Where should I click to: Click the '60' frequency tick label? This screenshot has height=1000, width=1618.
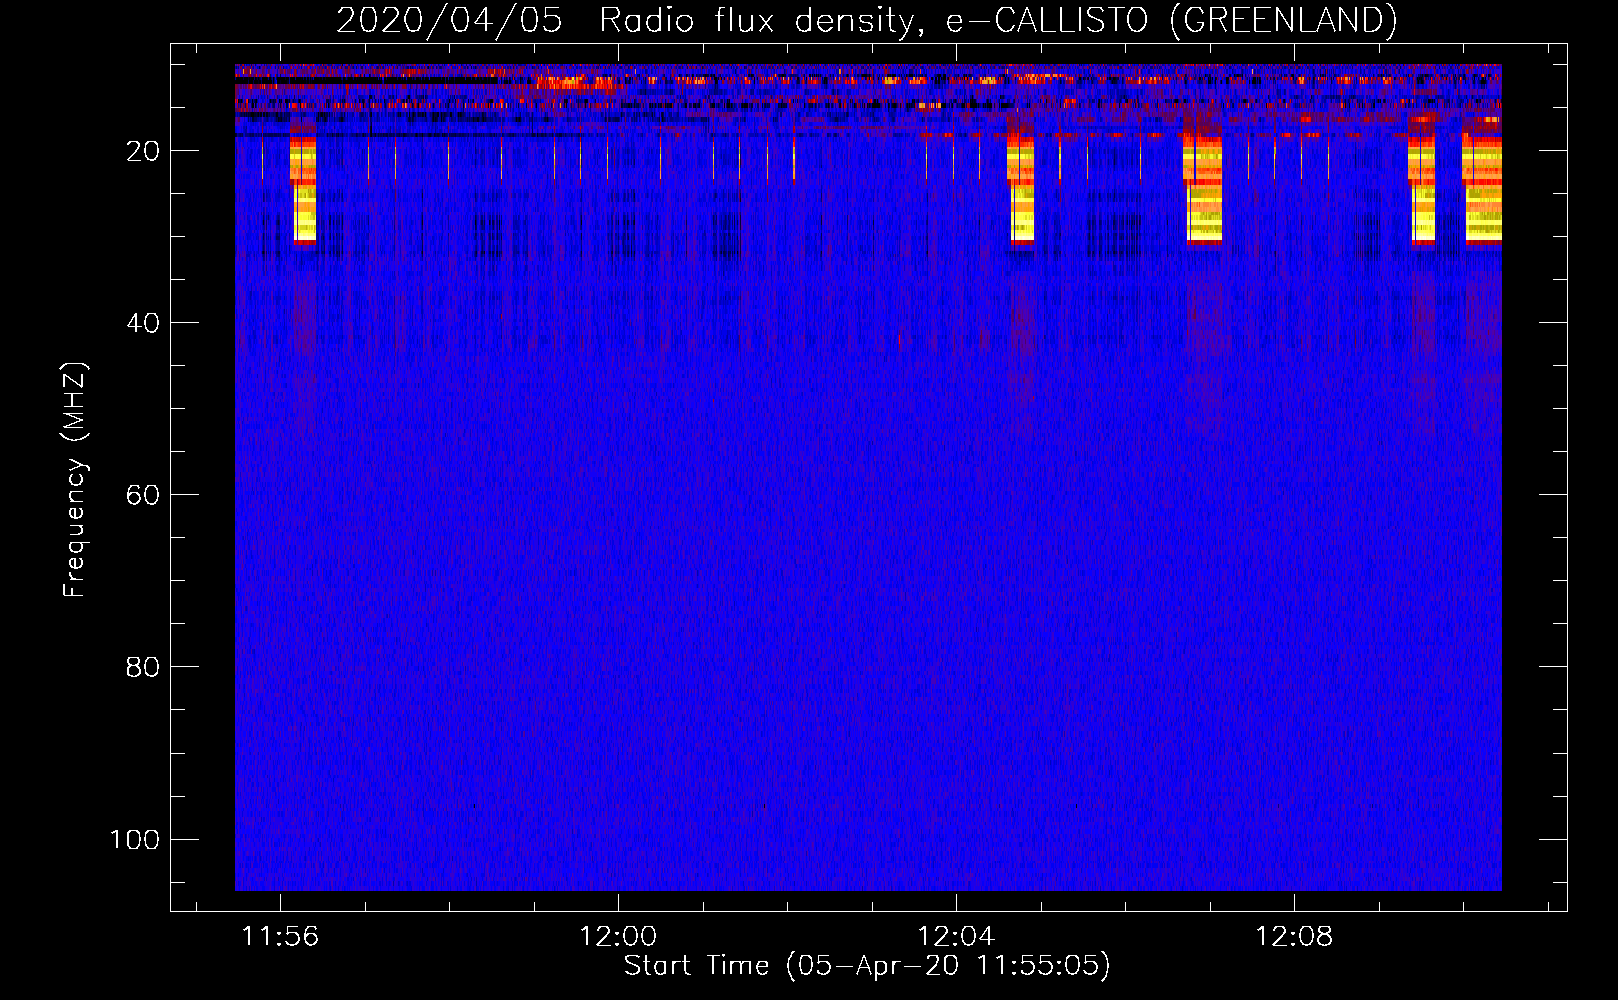pos(143,495)
